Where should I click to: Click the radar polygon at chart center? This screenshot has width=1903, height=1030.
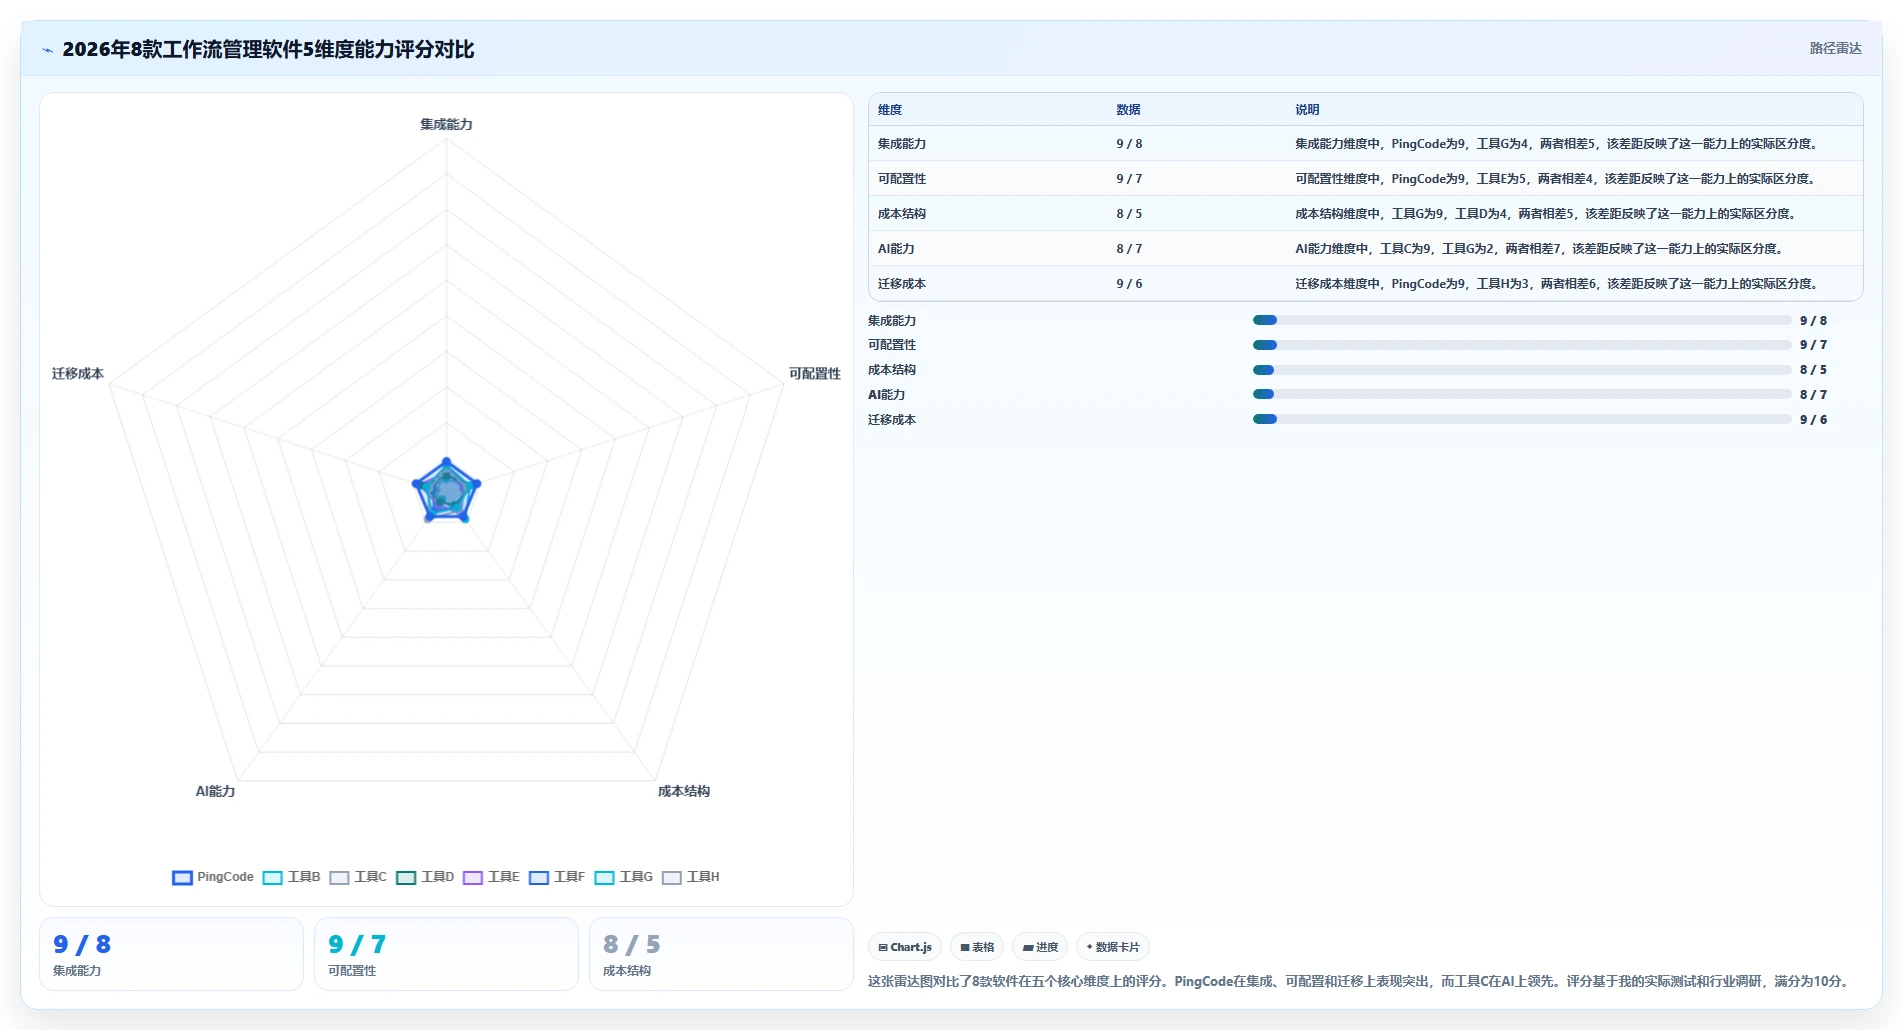(446, 491)
